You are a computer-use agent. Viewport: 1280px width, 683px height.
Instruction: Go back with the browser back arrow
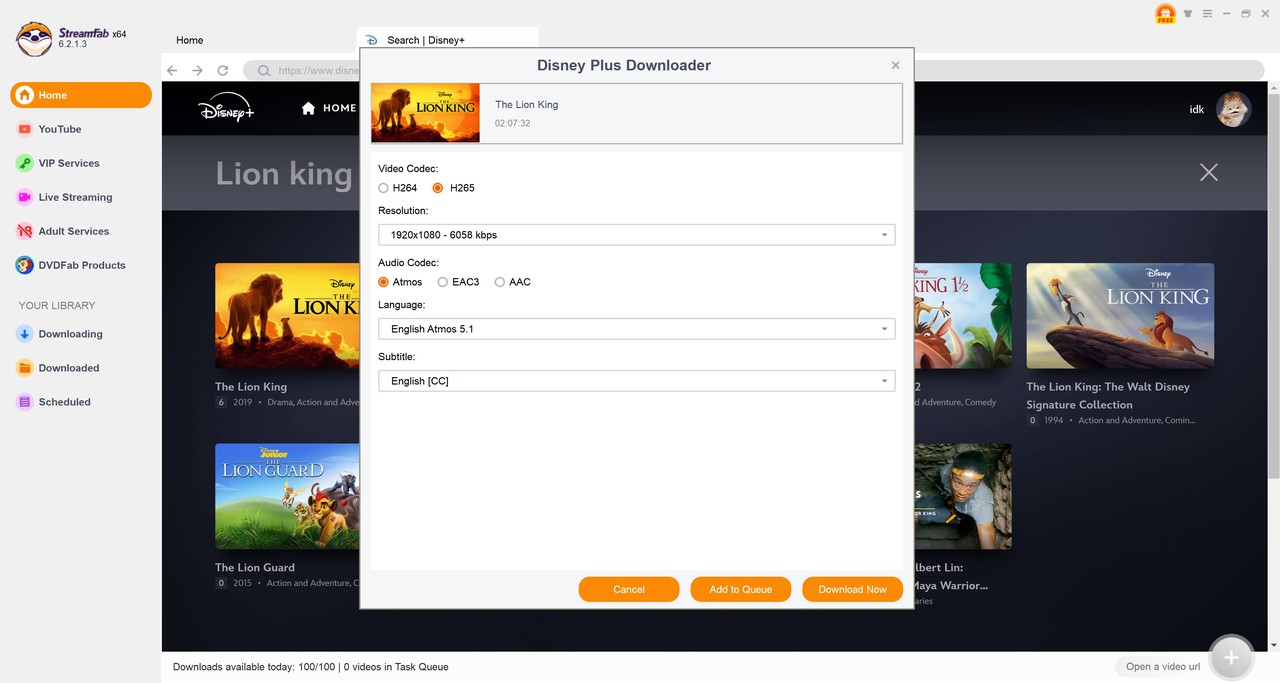172,70
